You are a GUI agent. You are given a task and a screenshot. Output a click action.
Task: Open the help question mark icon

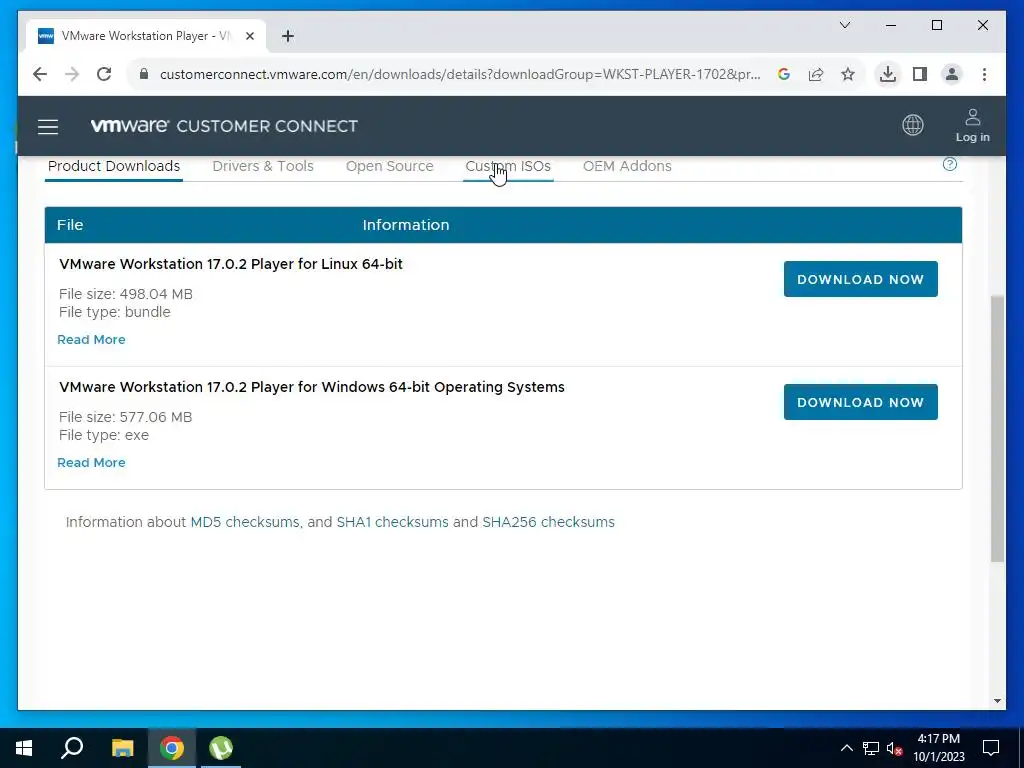click(x=950, y=164)
